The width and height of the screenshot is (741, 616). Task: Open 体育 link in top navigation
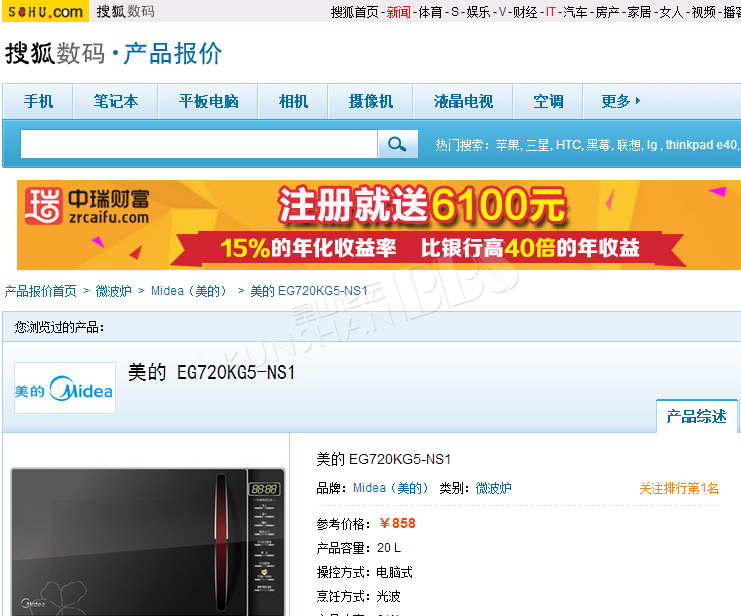[430, 12]
